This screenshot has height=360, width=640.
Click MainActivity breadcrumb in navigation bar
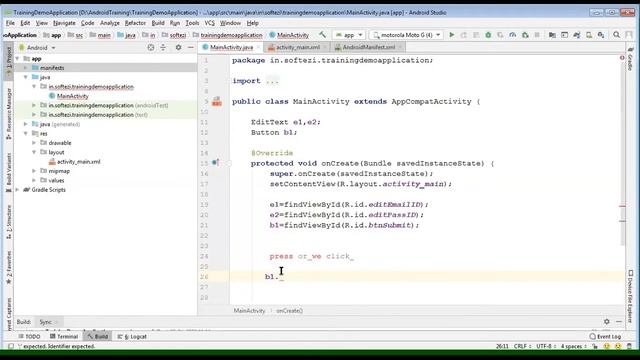289,35
